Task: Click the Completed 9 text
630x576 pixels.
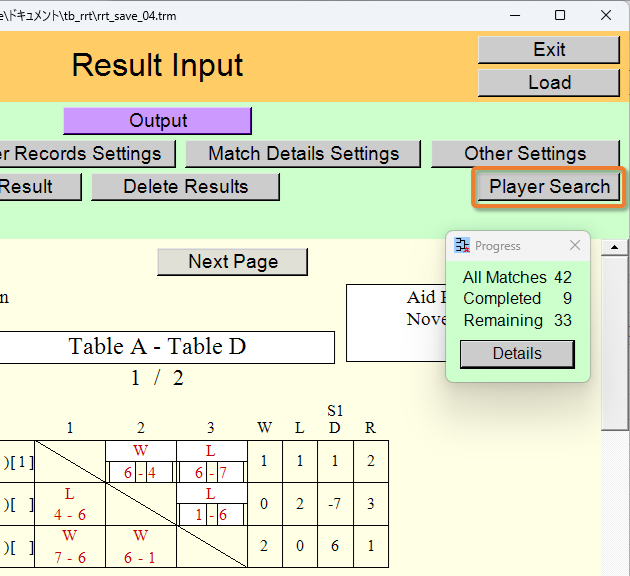Action: tap(518, 299)
